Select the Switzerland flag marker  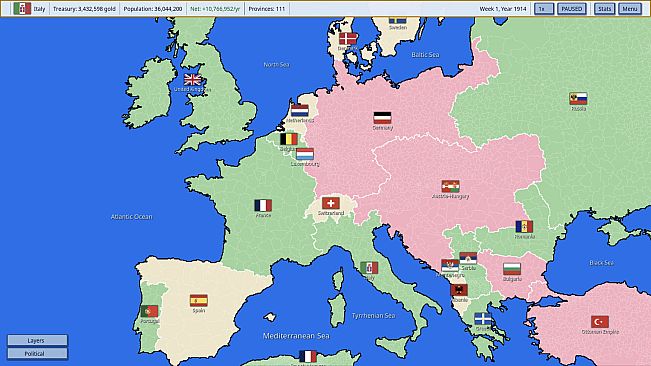(x=330, y=203)
